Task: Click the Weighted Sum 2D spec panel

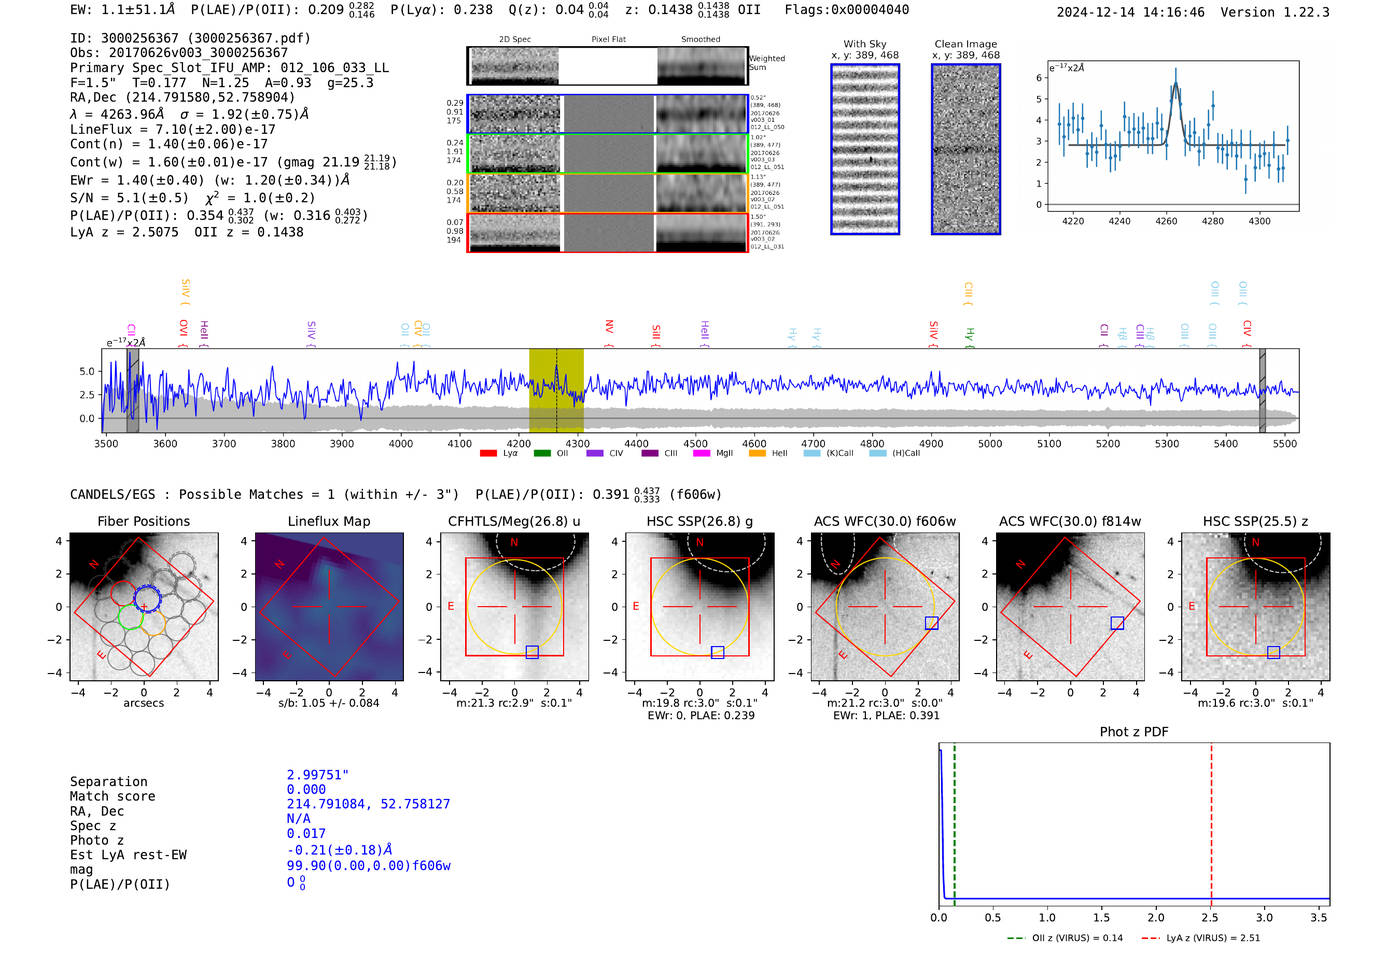Action: (513, 66)
